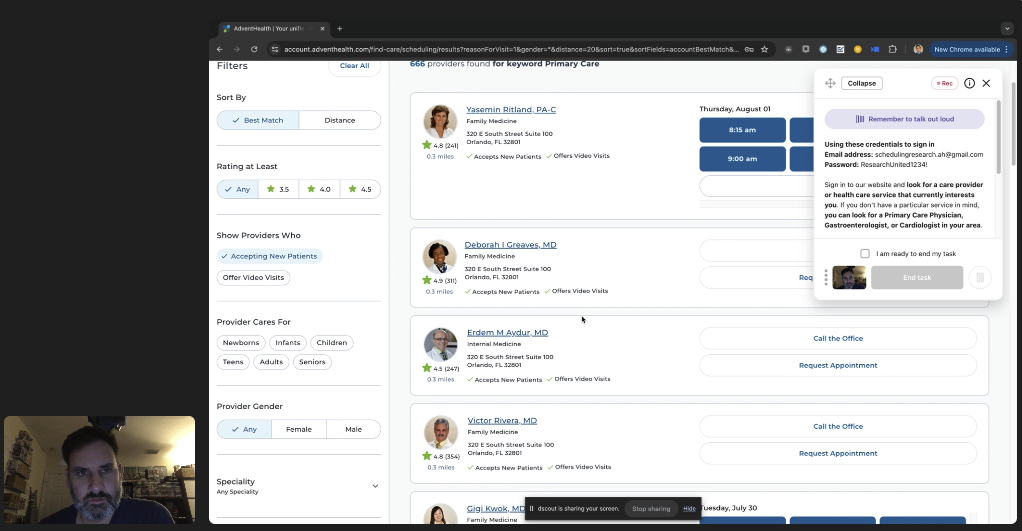The height and width of the screenshot is (531, 1022).
Task: Enable Offer Video Visits filter
Action: coord(253,278)
